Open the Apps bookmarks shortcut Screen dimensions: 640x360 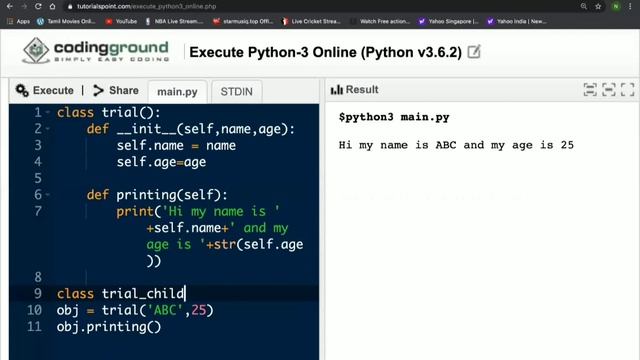[x=18, y=21]
